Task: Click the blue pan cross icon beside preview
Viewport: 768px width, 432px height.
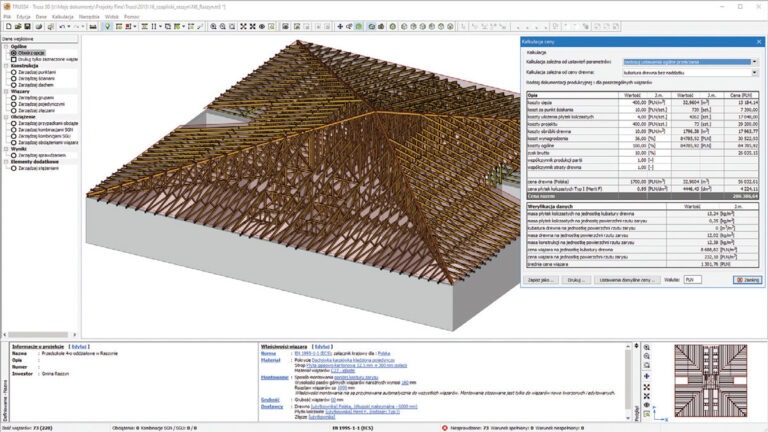Action: (x=647, y=376)
